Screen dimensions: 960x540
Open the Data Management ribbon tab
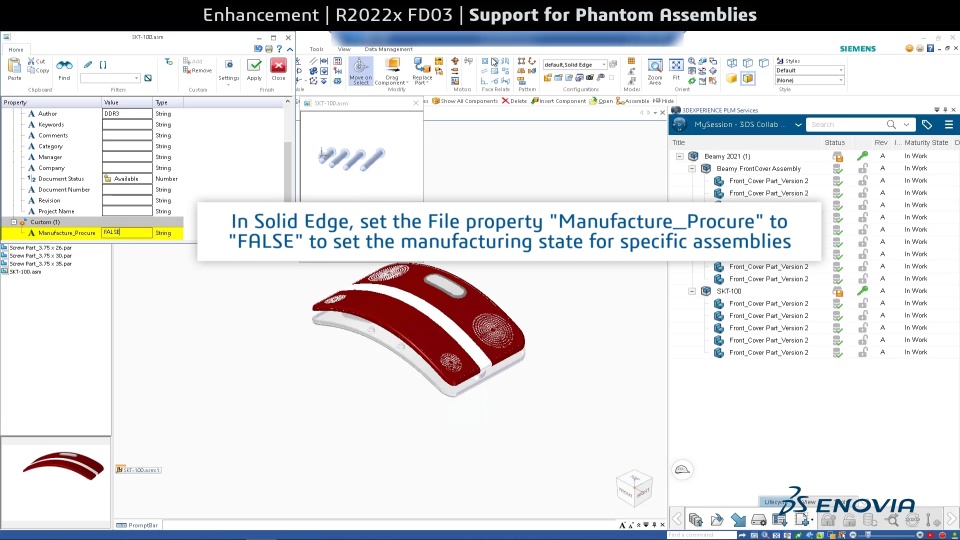(x=388, y=49)
